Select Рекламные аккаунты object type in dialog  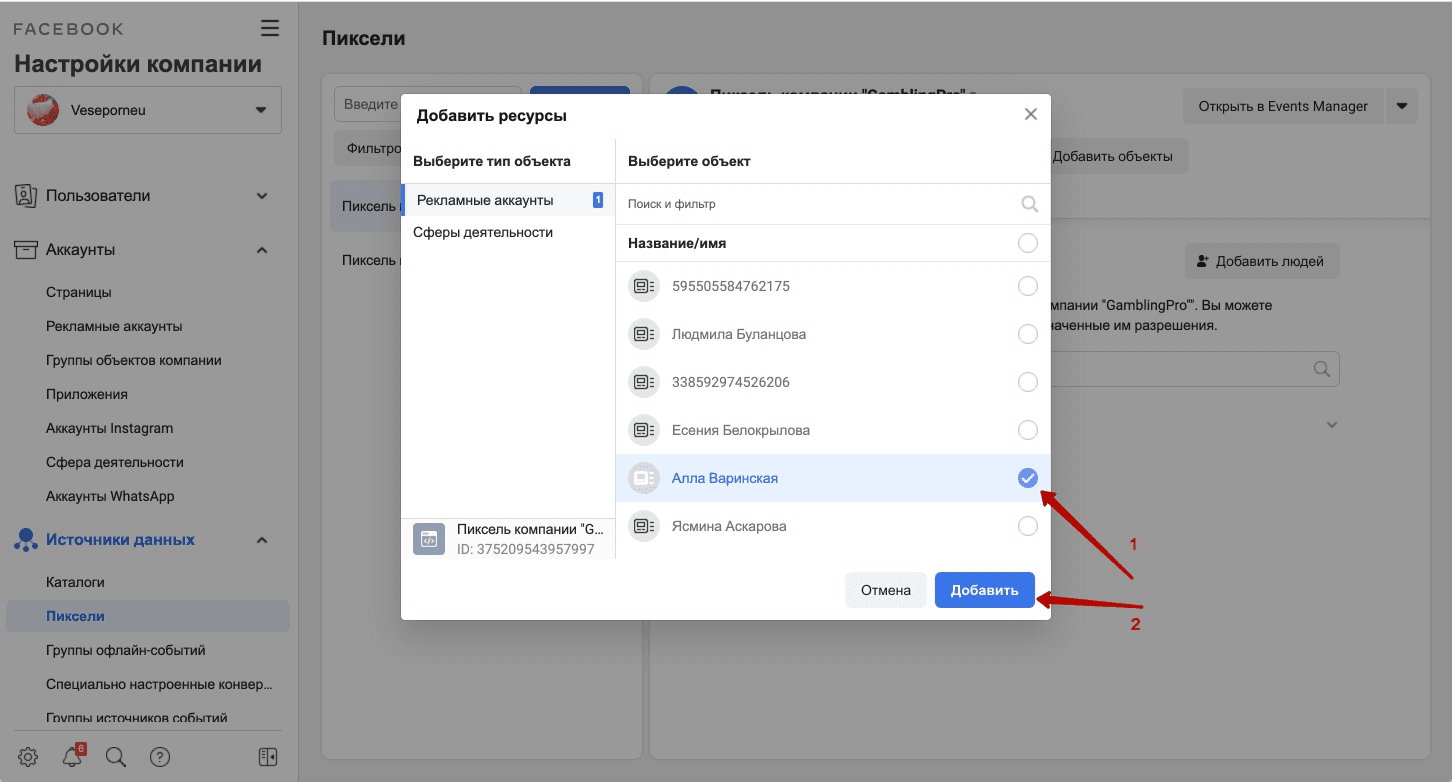(x=508, y=200)
